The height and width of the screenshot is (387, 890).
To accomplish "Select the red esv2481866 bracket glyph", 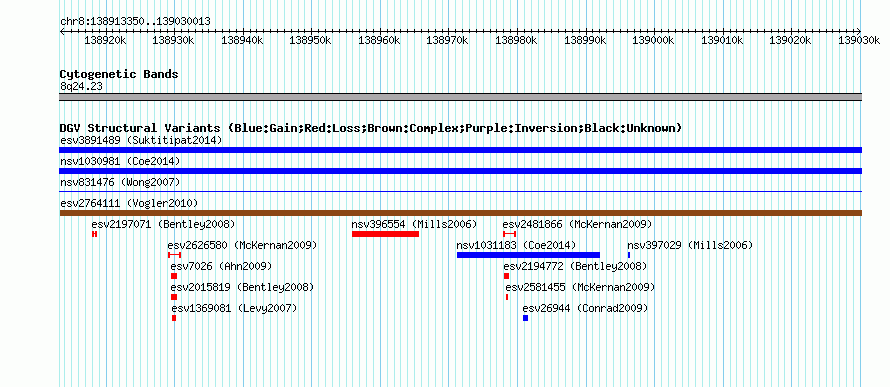I will (509, 234).
